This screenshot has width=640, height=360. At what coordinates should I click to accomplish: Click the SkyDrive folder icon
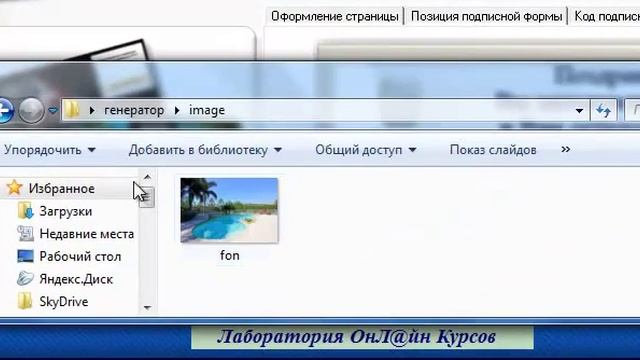click(25, 301)
